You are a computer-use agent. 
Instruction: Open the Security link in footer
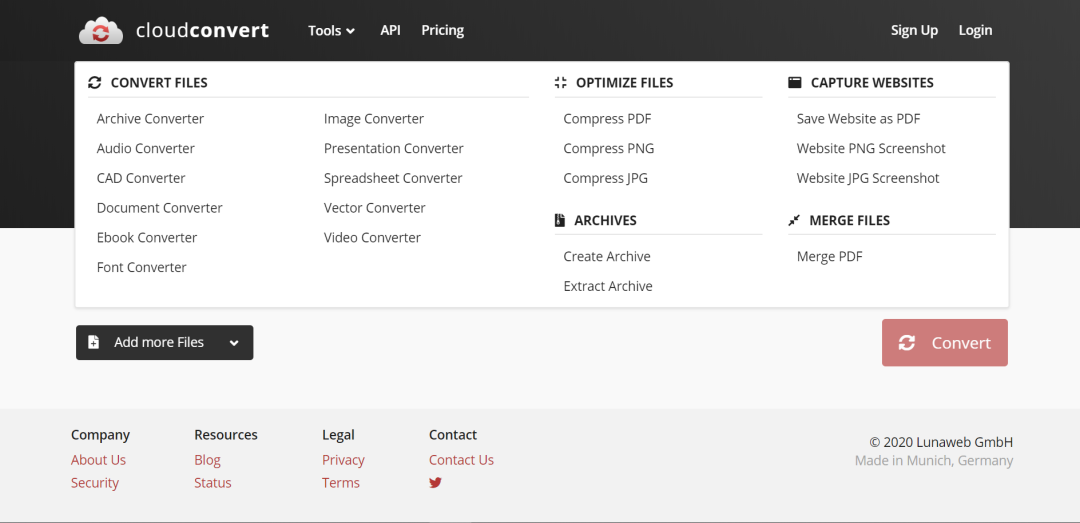pos(94,482)
